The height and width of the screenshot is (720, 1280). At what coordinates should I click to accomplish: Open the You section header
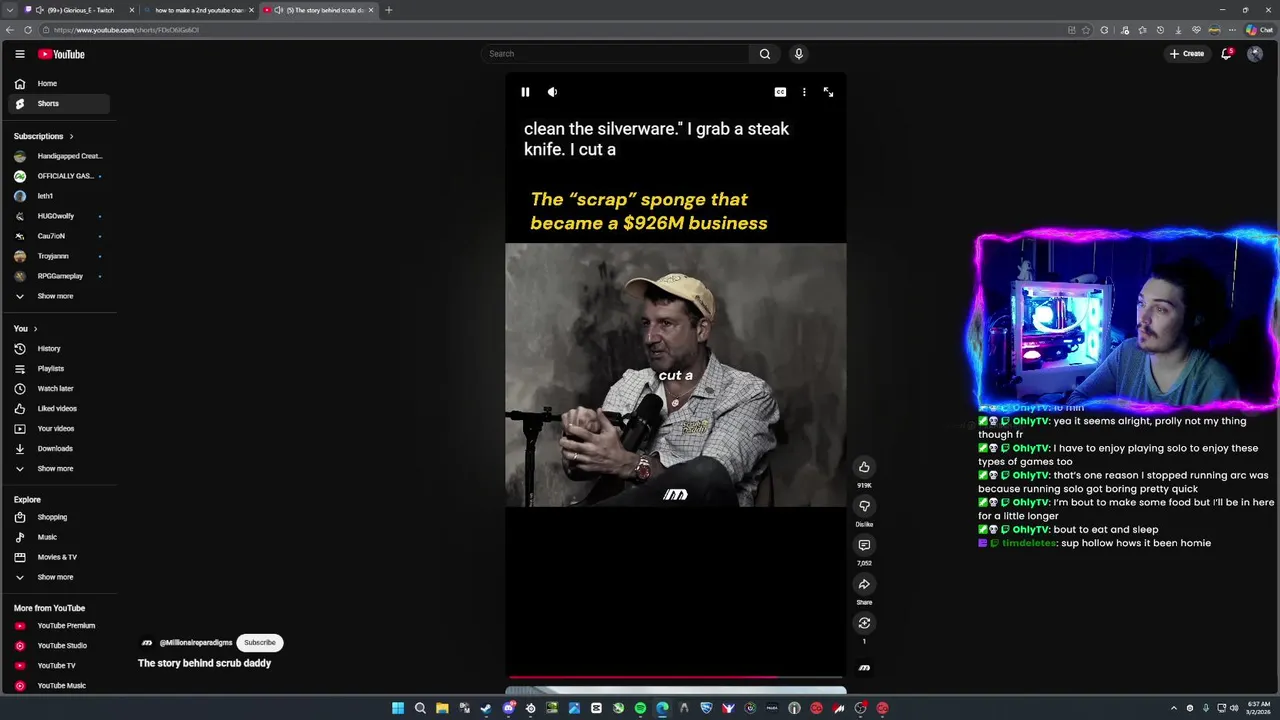coord(26,329)
